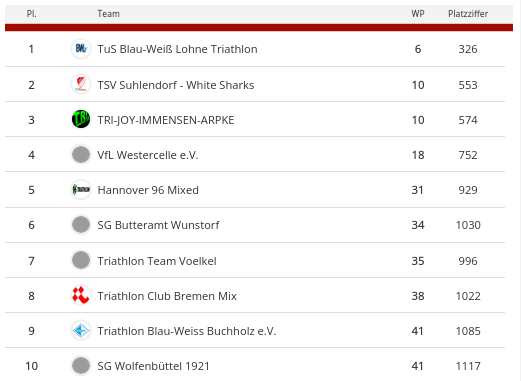Click the TSV Suhlendorf White Sharks logo
This screenshot has height=381, width=521.
pos(81,84)
